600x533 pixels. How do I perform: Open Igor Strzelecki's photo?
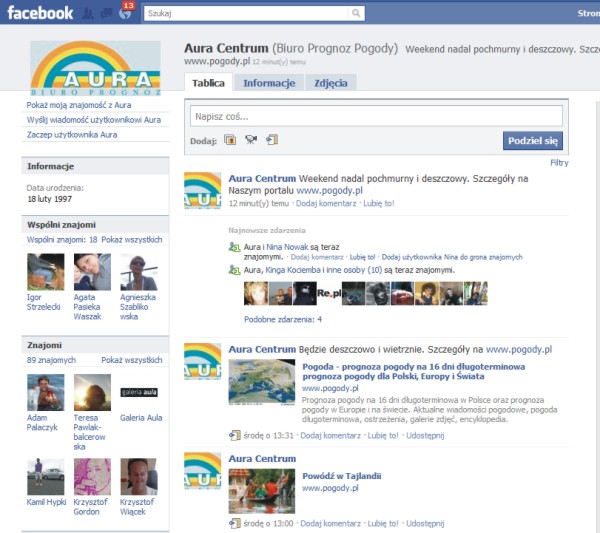[x=46, y=272]
